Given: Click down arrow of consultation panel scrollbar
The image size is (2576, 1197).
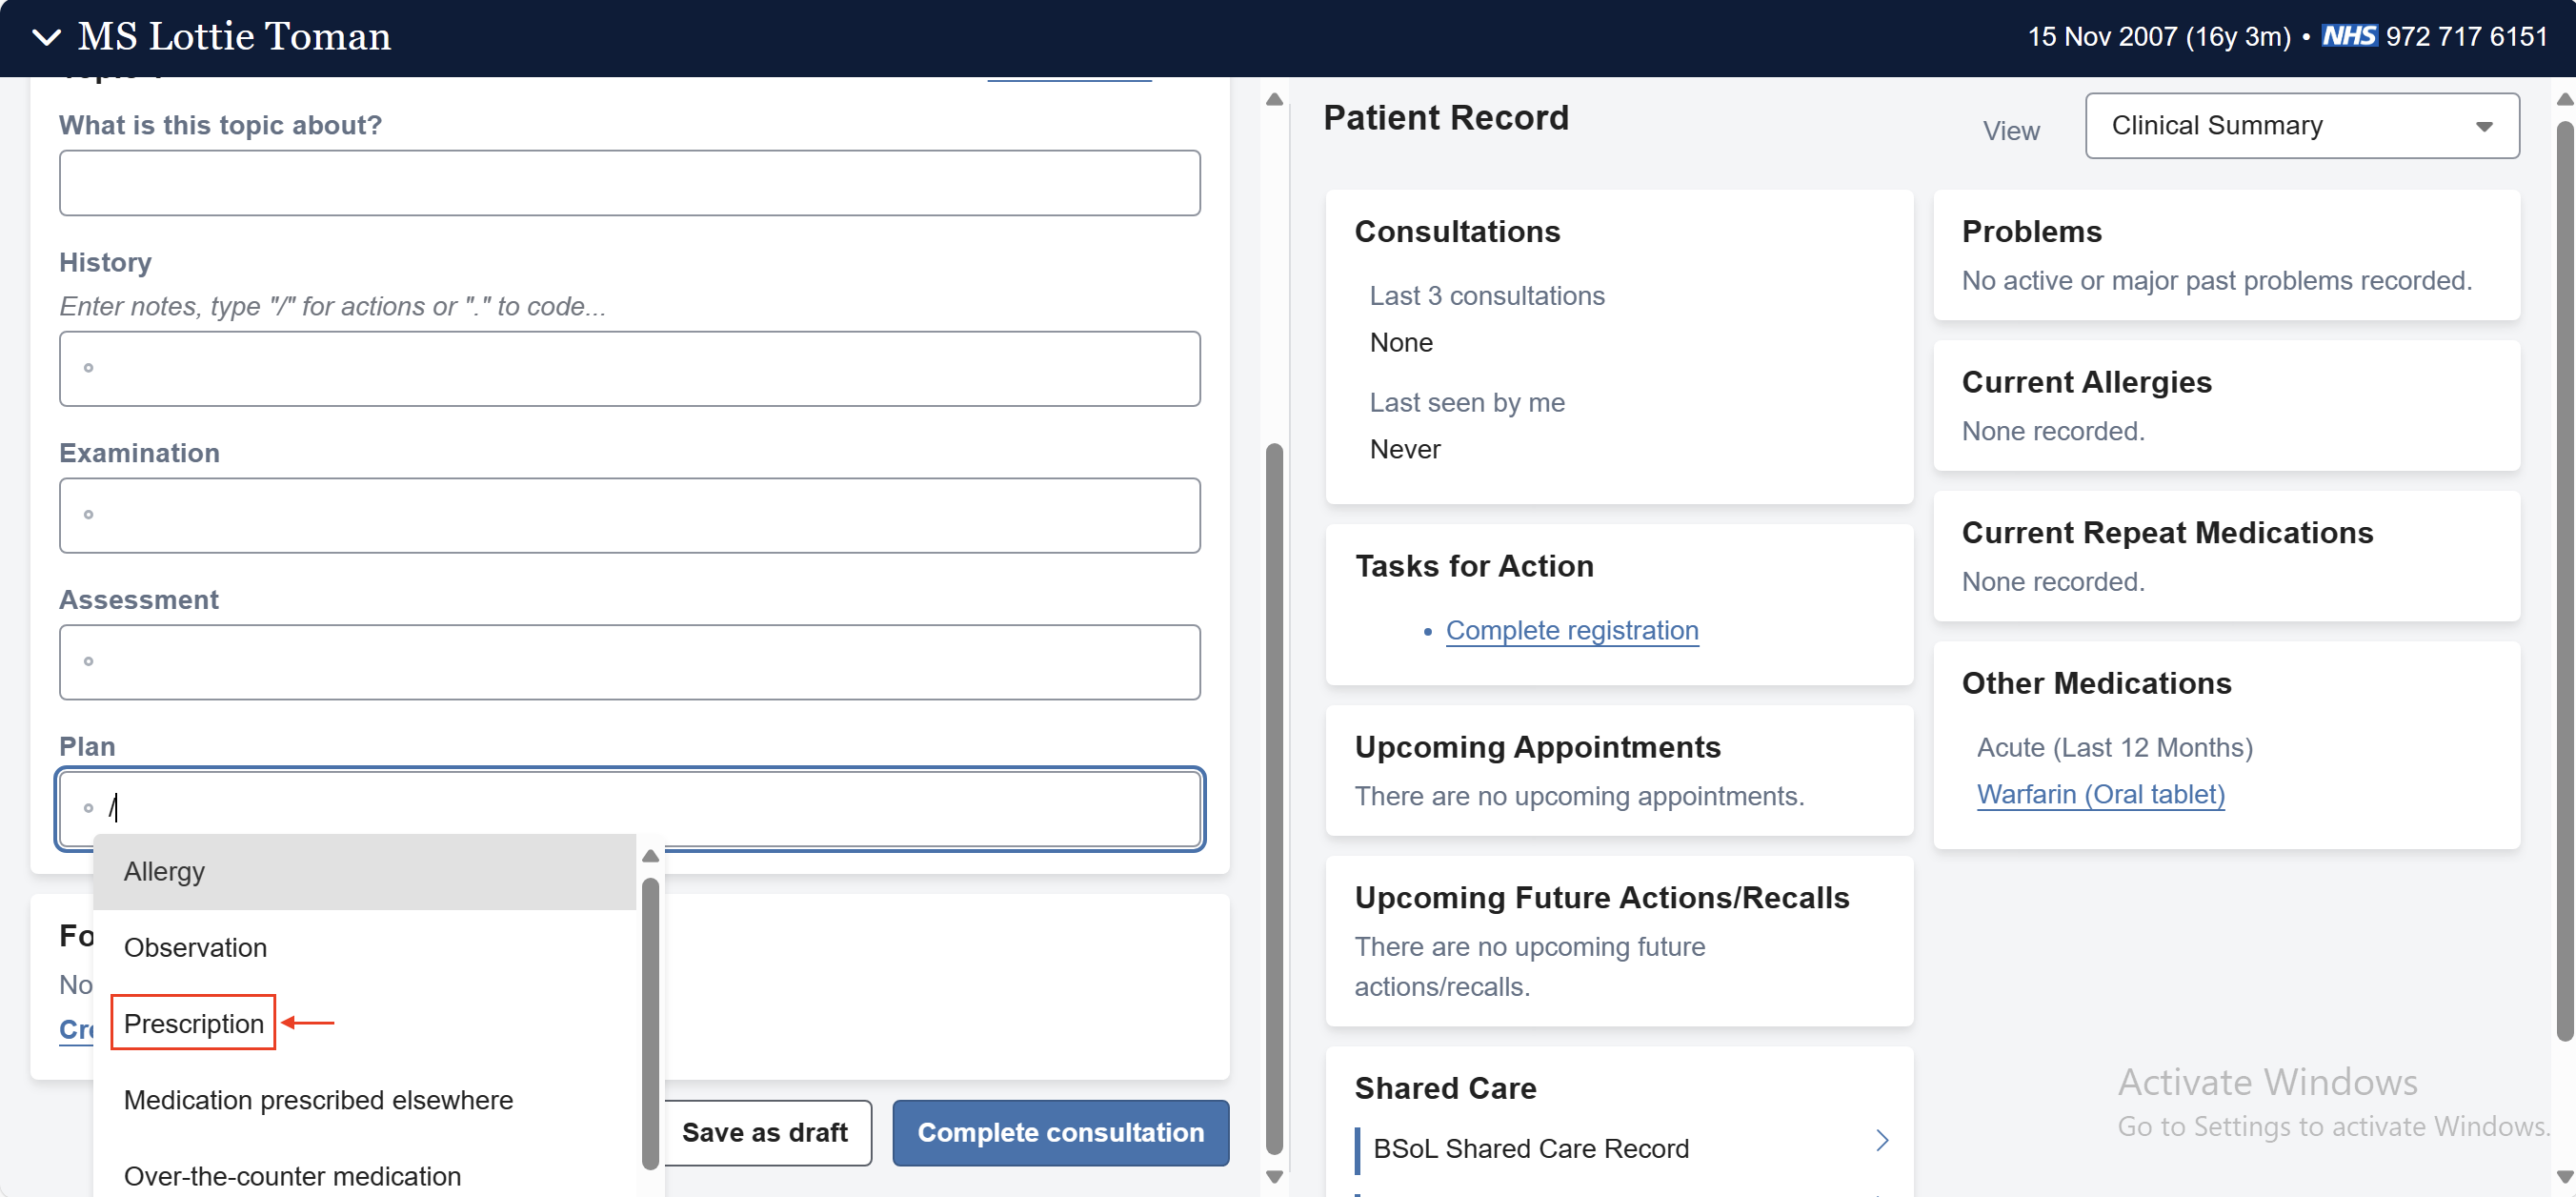Looking at the screenshot, I should tap(1274, 1177).
